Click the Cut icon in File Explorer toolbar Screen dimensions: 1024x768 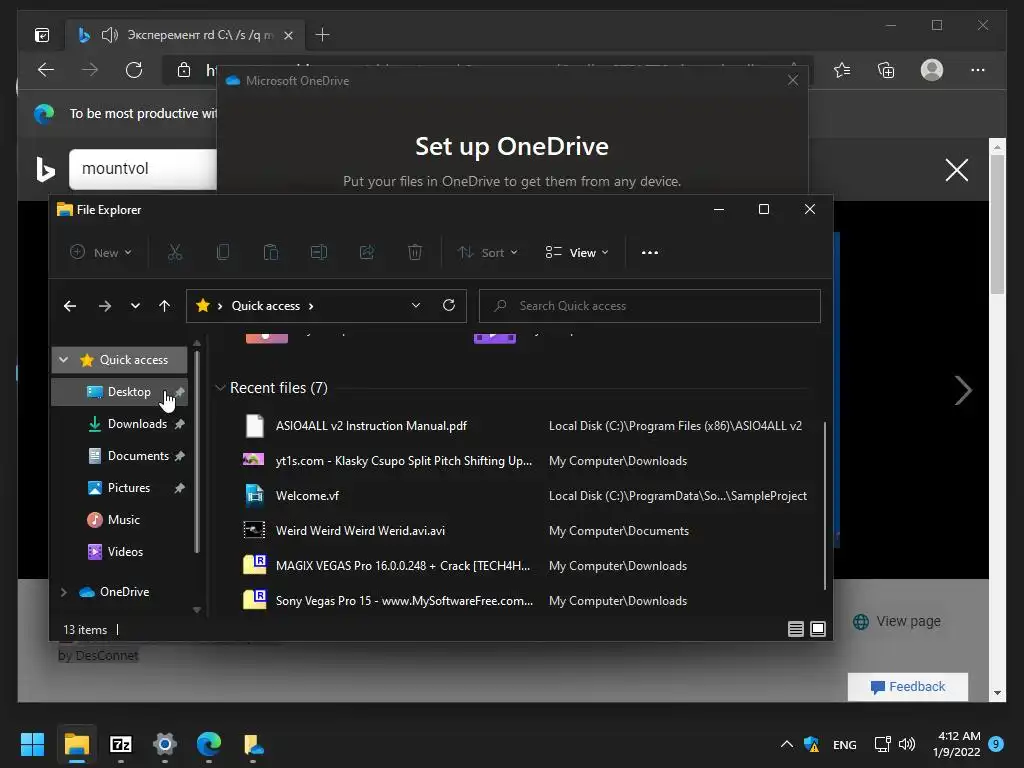click(x=174, y=253)
